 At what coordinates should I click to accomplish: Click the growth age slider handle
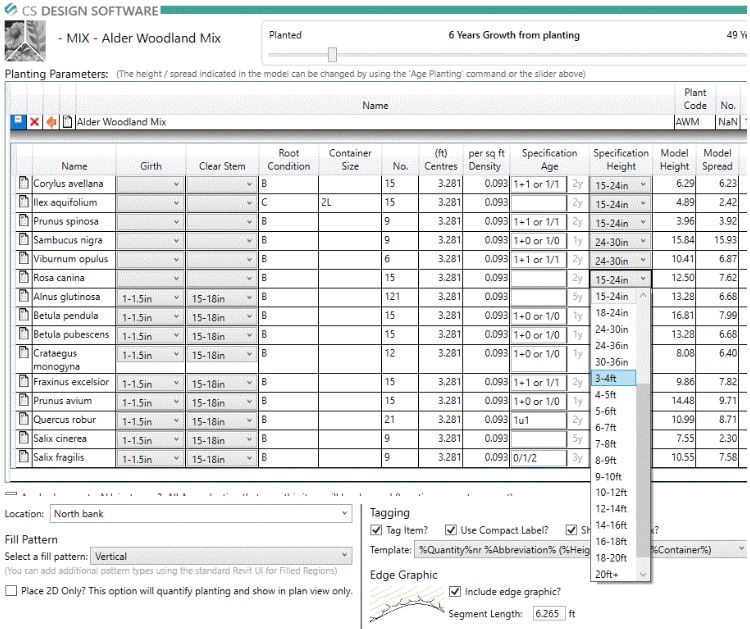pos(332,54)
